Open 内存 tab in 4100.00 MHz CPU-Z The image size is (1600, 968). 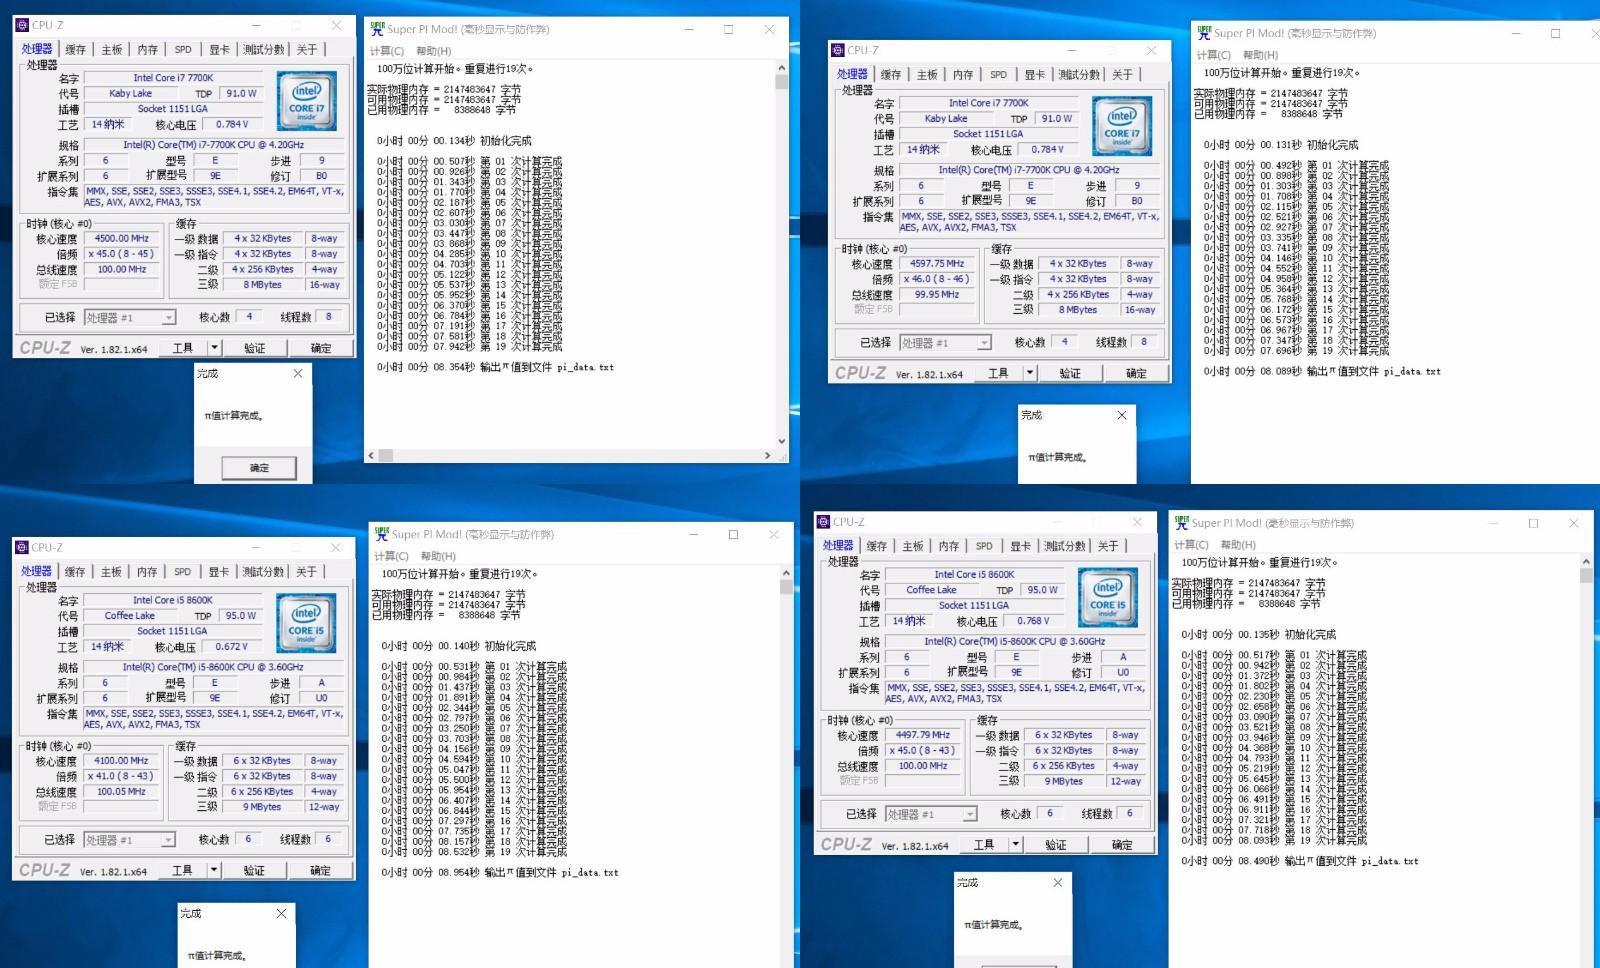pos(147,572)
